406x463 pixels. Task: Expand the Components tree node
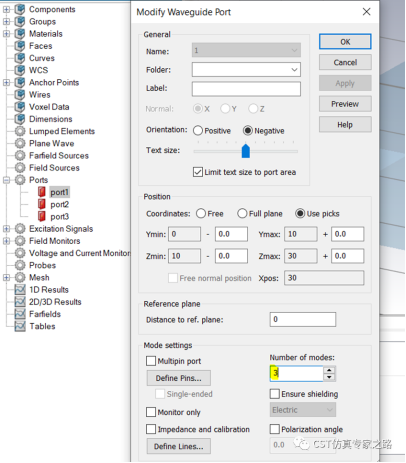(6, 9)
